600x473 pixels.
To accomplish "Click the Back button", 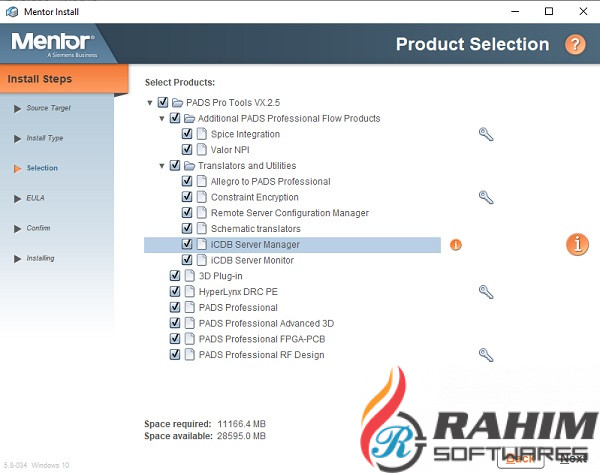I will tap(520, 459).
